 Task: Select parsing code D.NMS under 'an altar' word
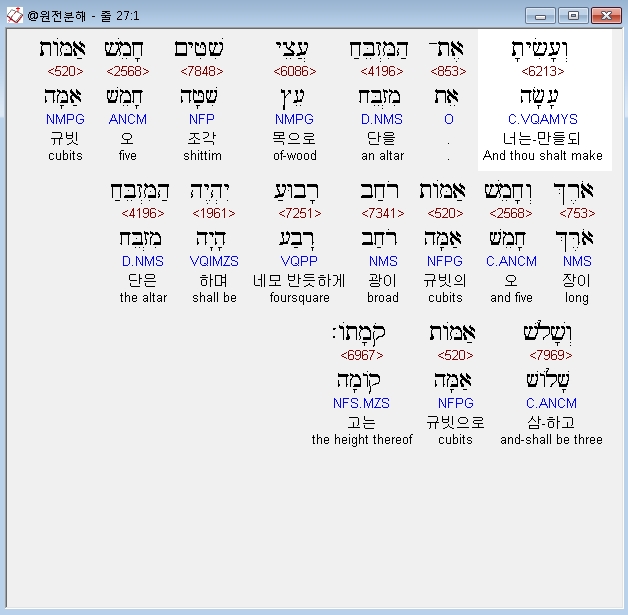[382, 119]
